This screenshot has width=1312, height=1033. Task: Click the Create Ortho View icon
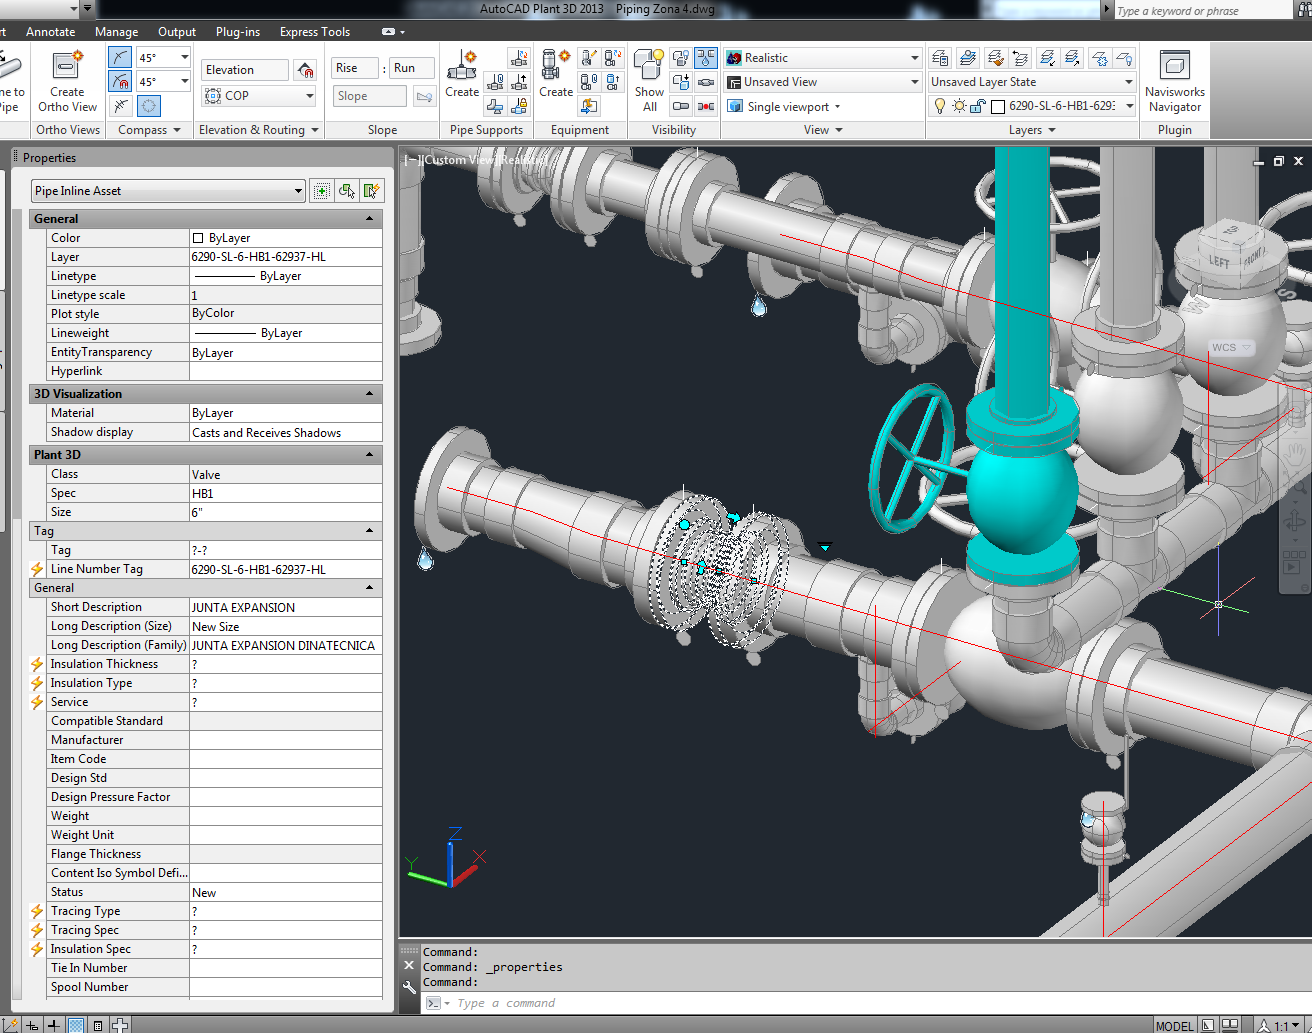coord(67,66)
